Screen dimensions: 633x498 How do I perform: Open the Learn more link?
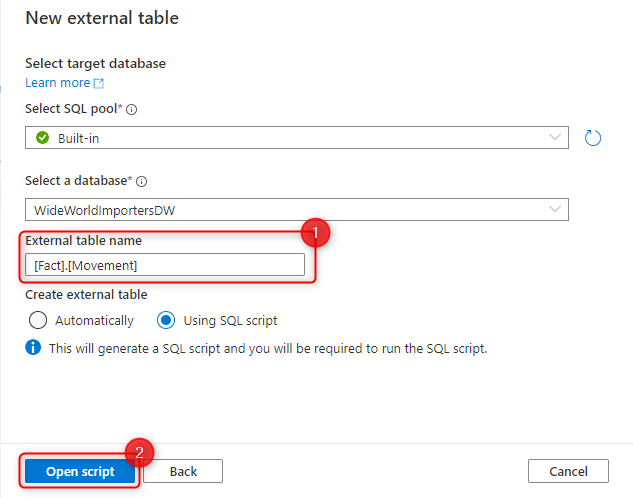pyautogui.click(x=58, y=83)
